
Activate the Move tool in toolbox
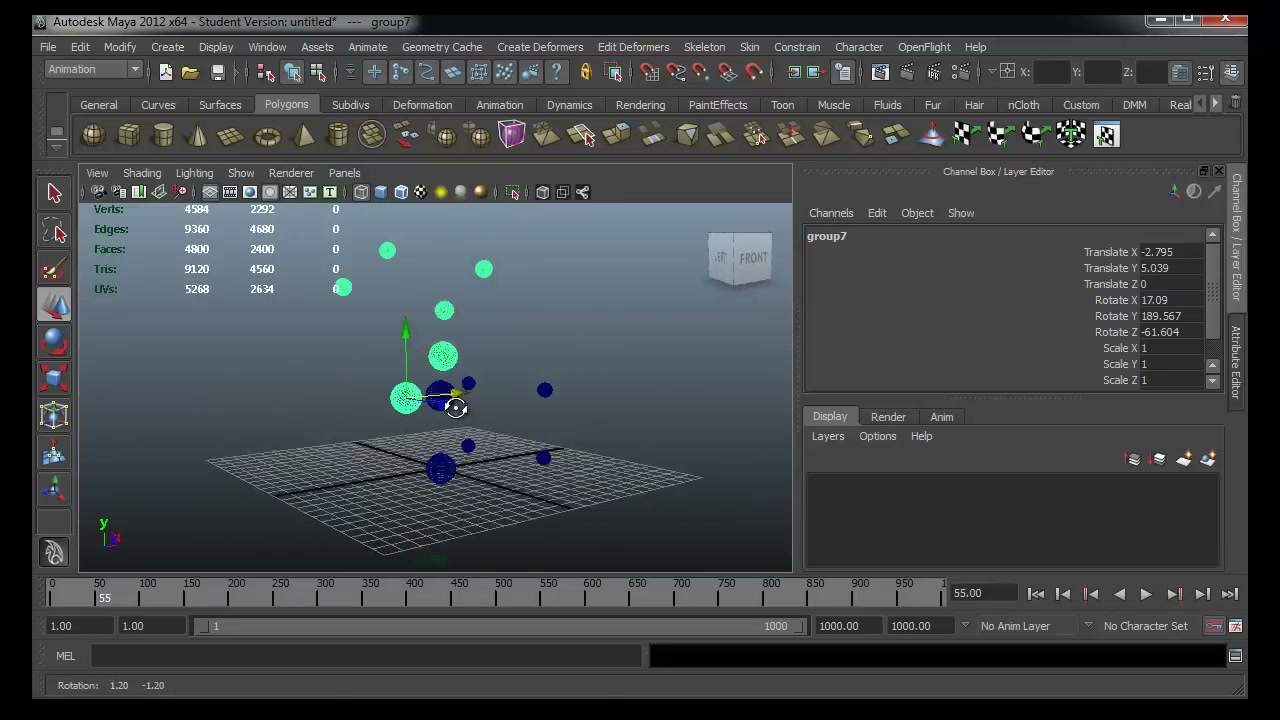point(54,305)
